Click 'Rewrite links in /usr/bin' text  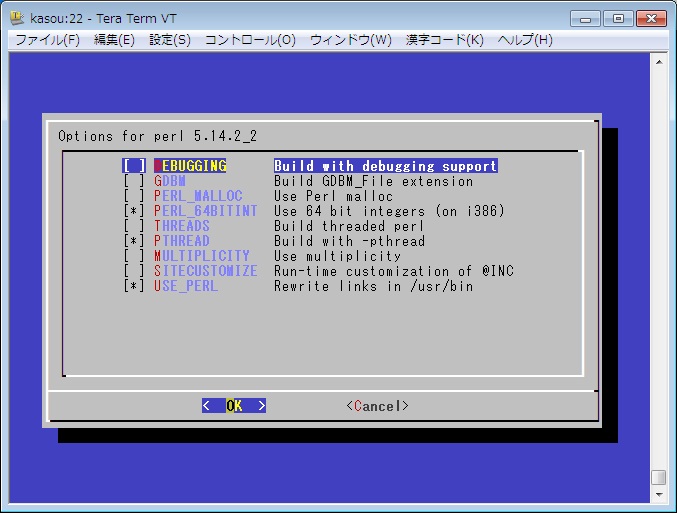(x=374, y=286)
